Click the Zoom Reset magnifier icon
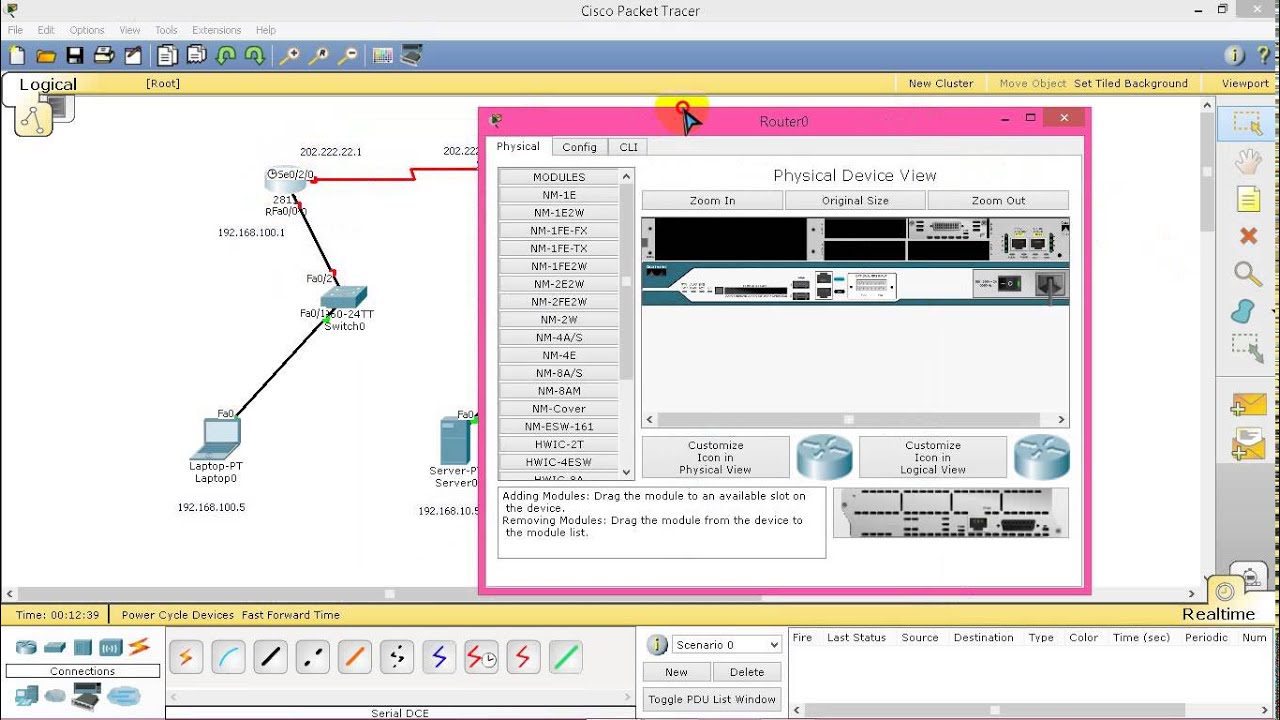 (x=319, y=56)
